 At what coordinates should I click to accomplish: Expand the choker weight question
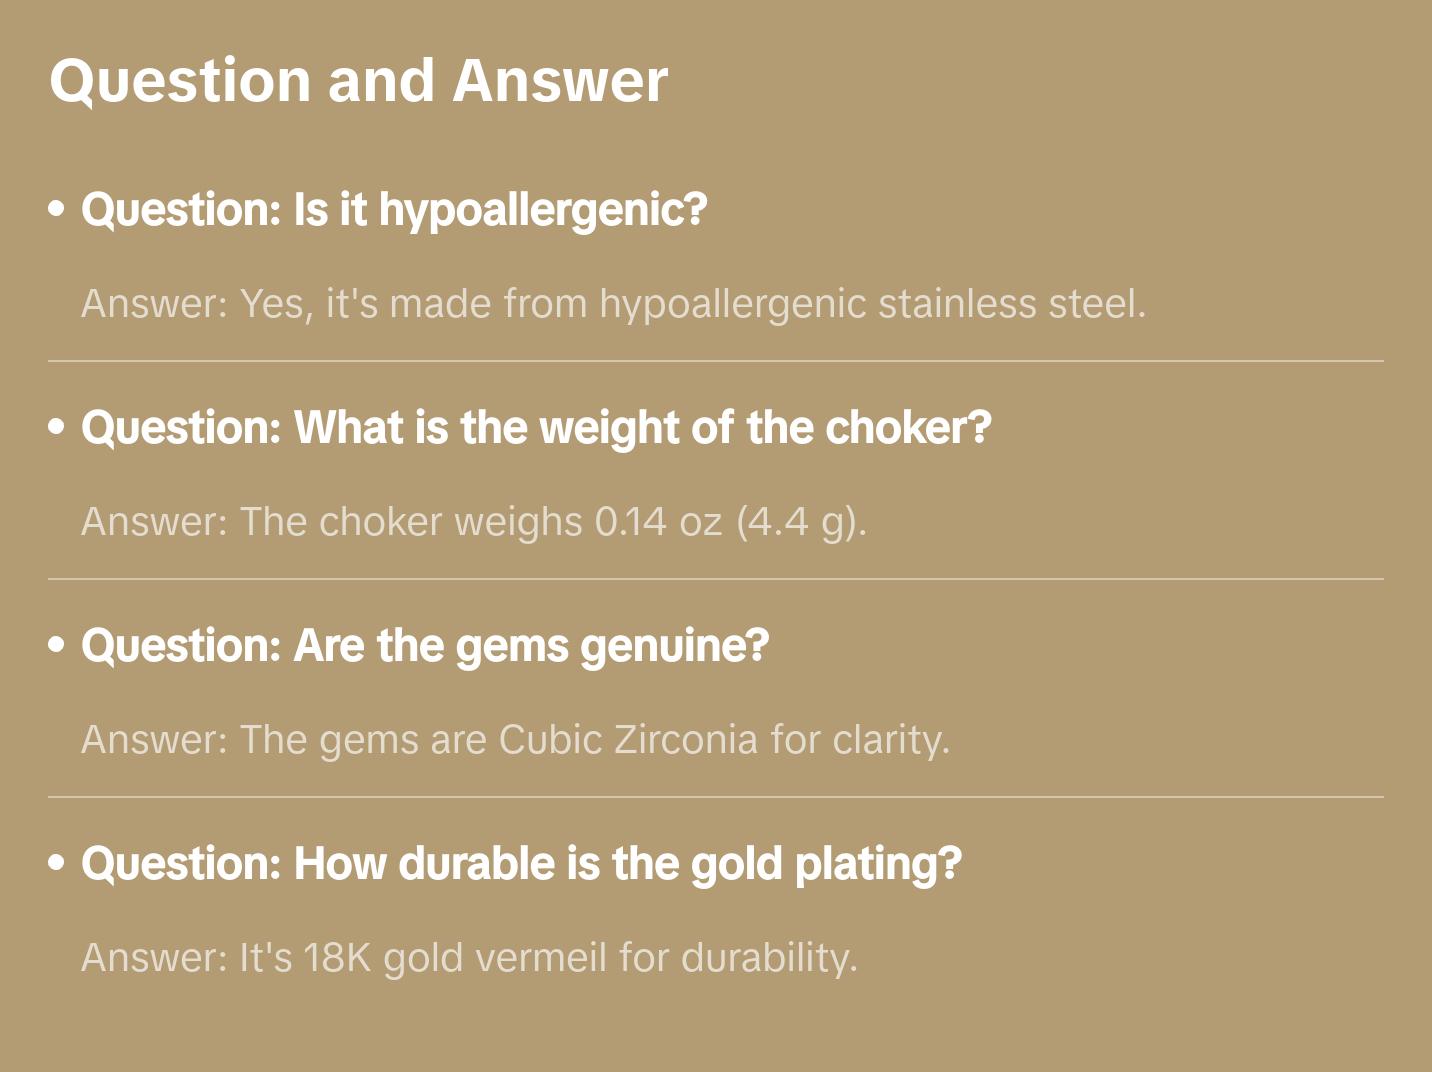(x=536, y=428)
